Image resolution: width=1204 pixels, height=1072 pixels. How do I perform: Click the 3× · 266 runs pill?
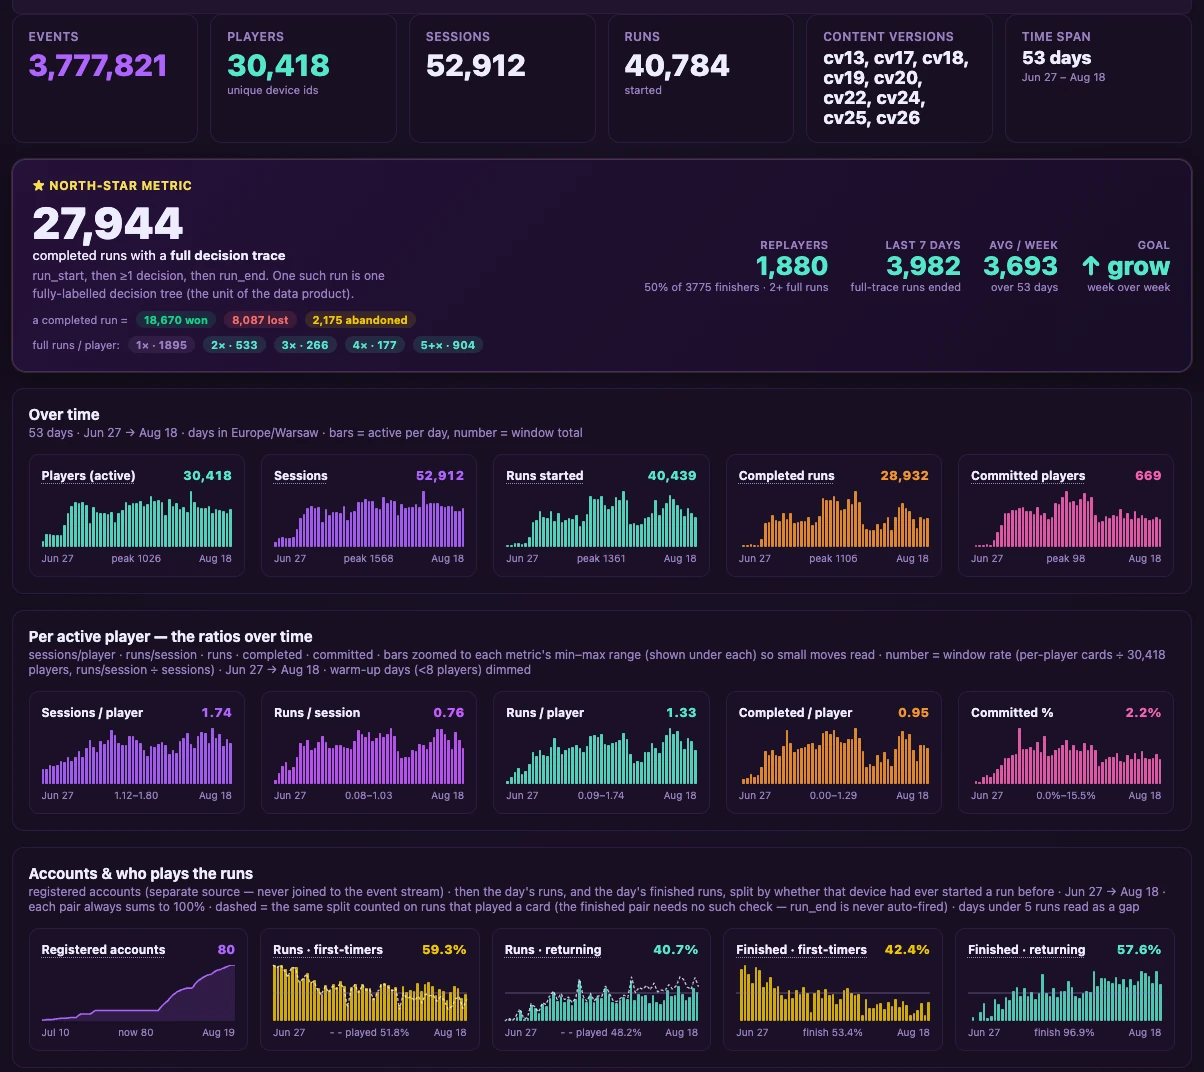click(x=305, y=345)
